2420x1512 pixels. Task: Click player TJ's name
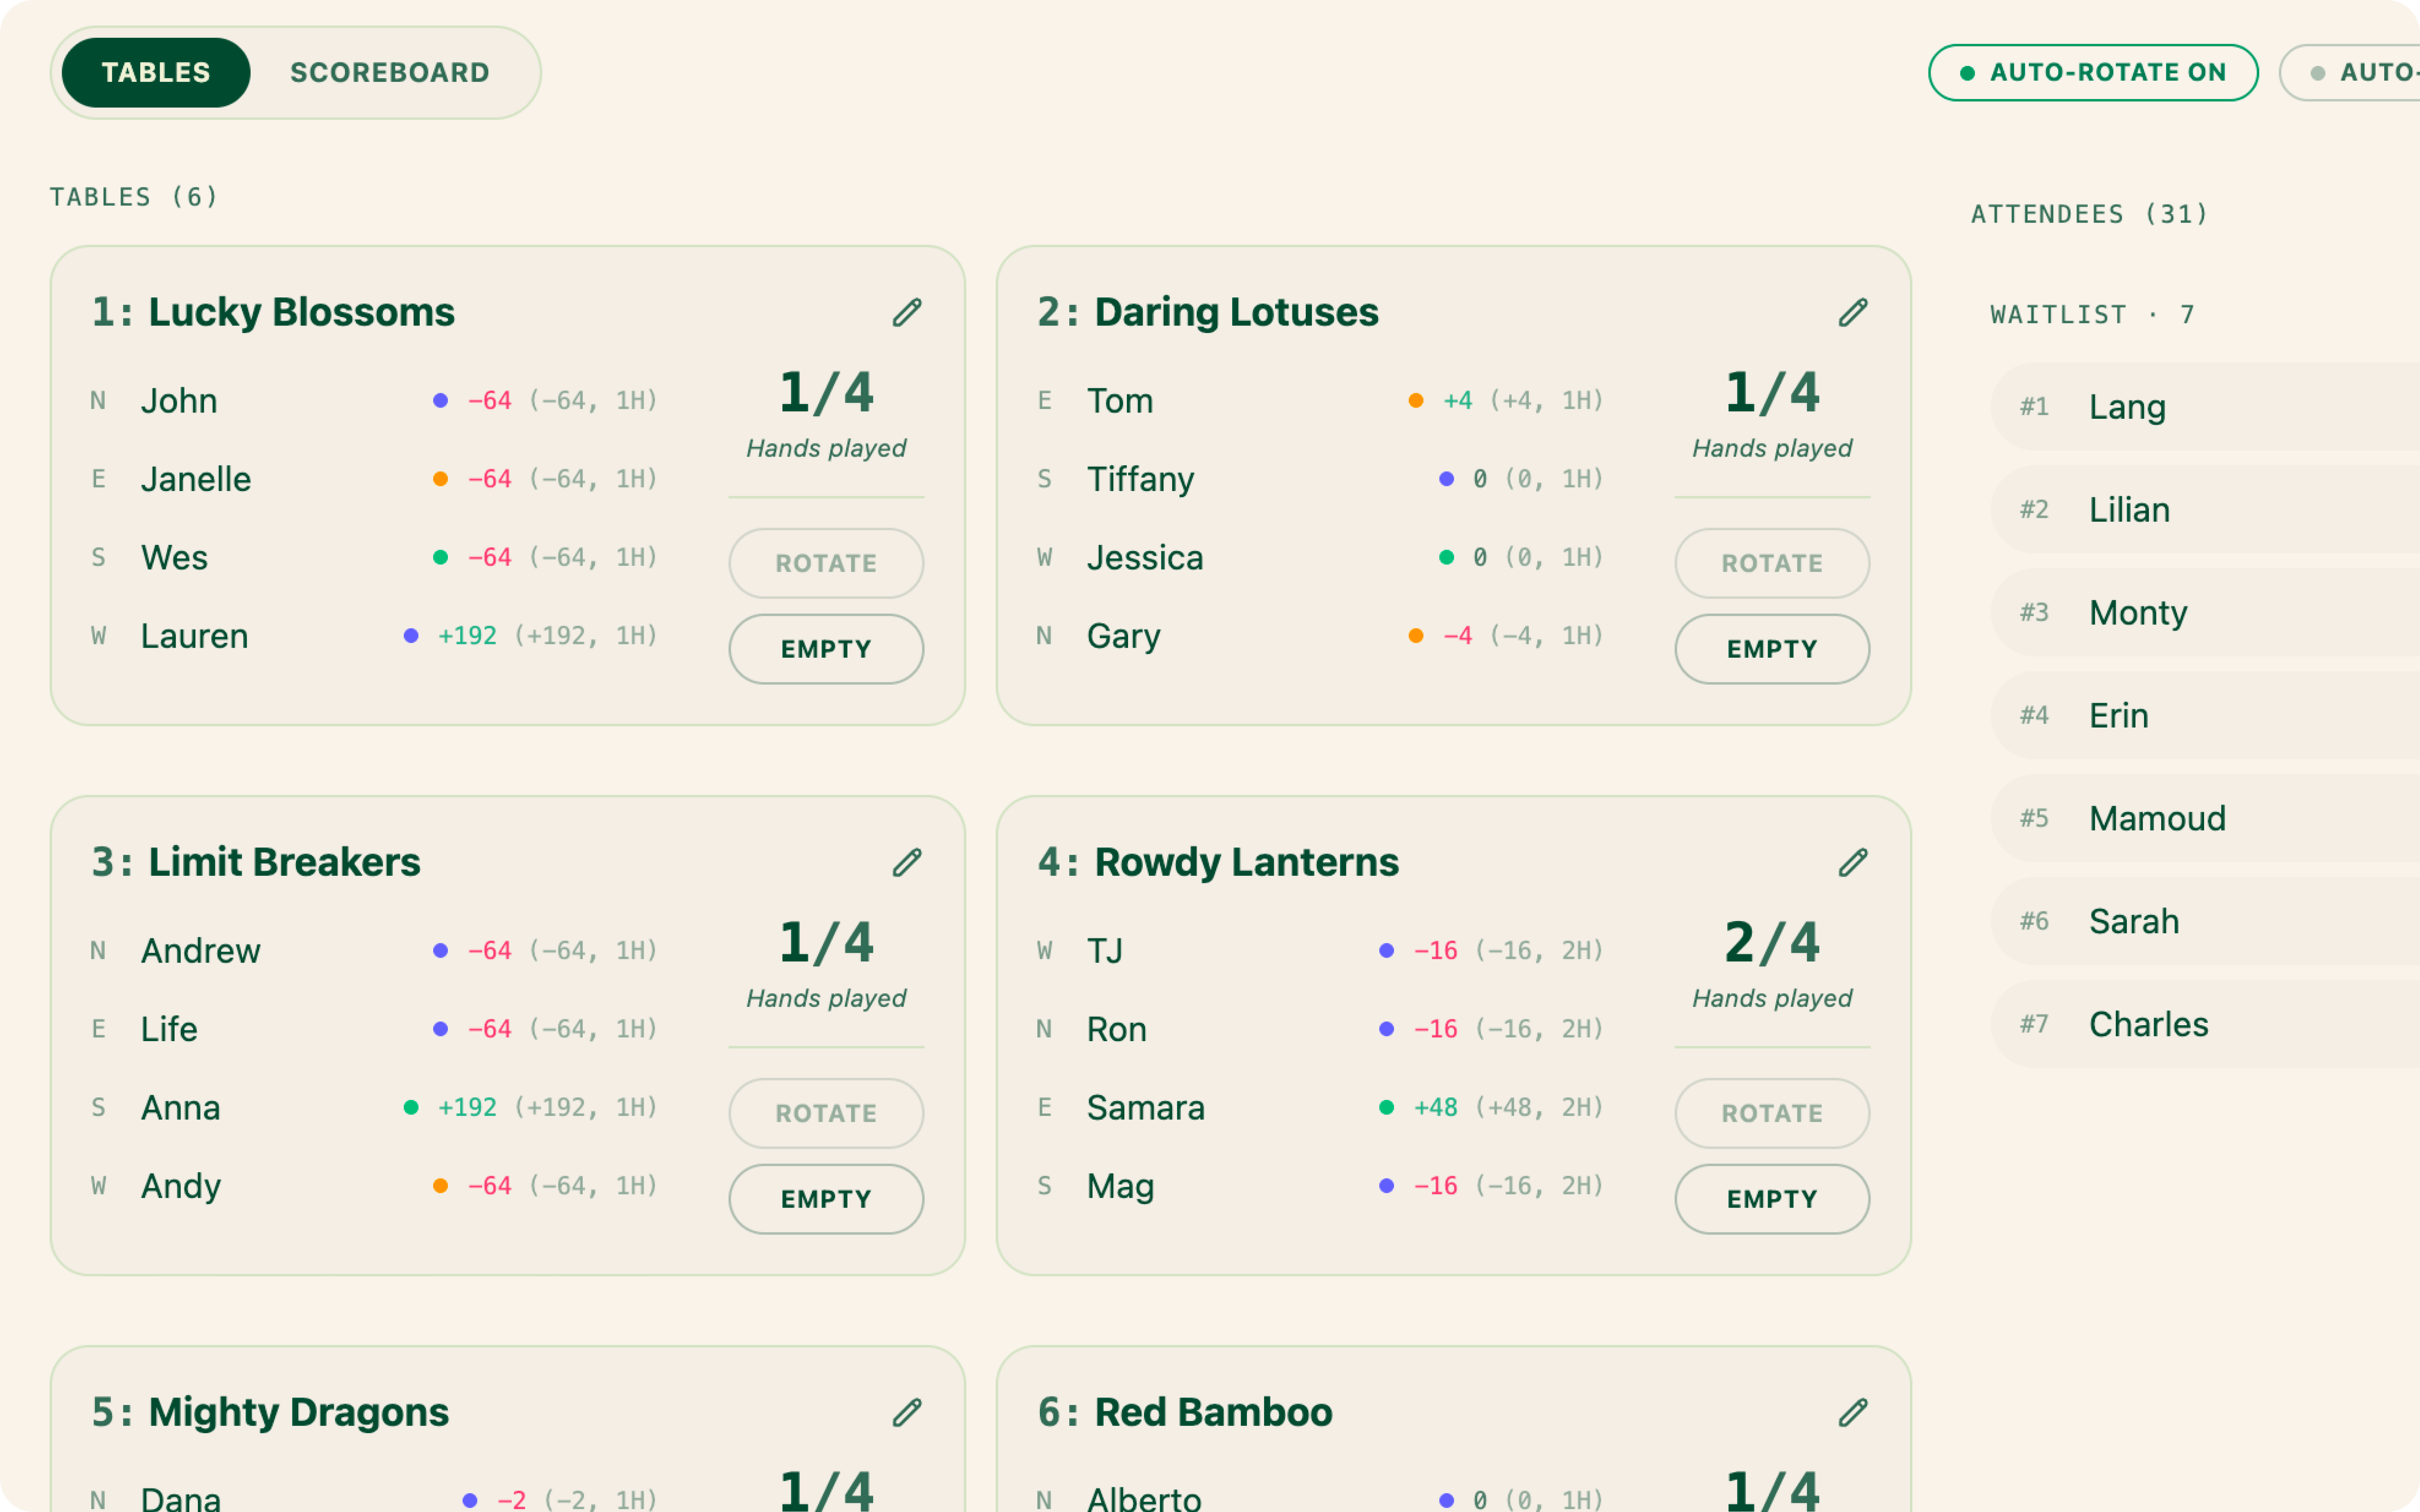click(x=1105, y=951)
